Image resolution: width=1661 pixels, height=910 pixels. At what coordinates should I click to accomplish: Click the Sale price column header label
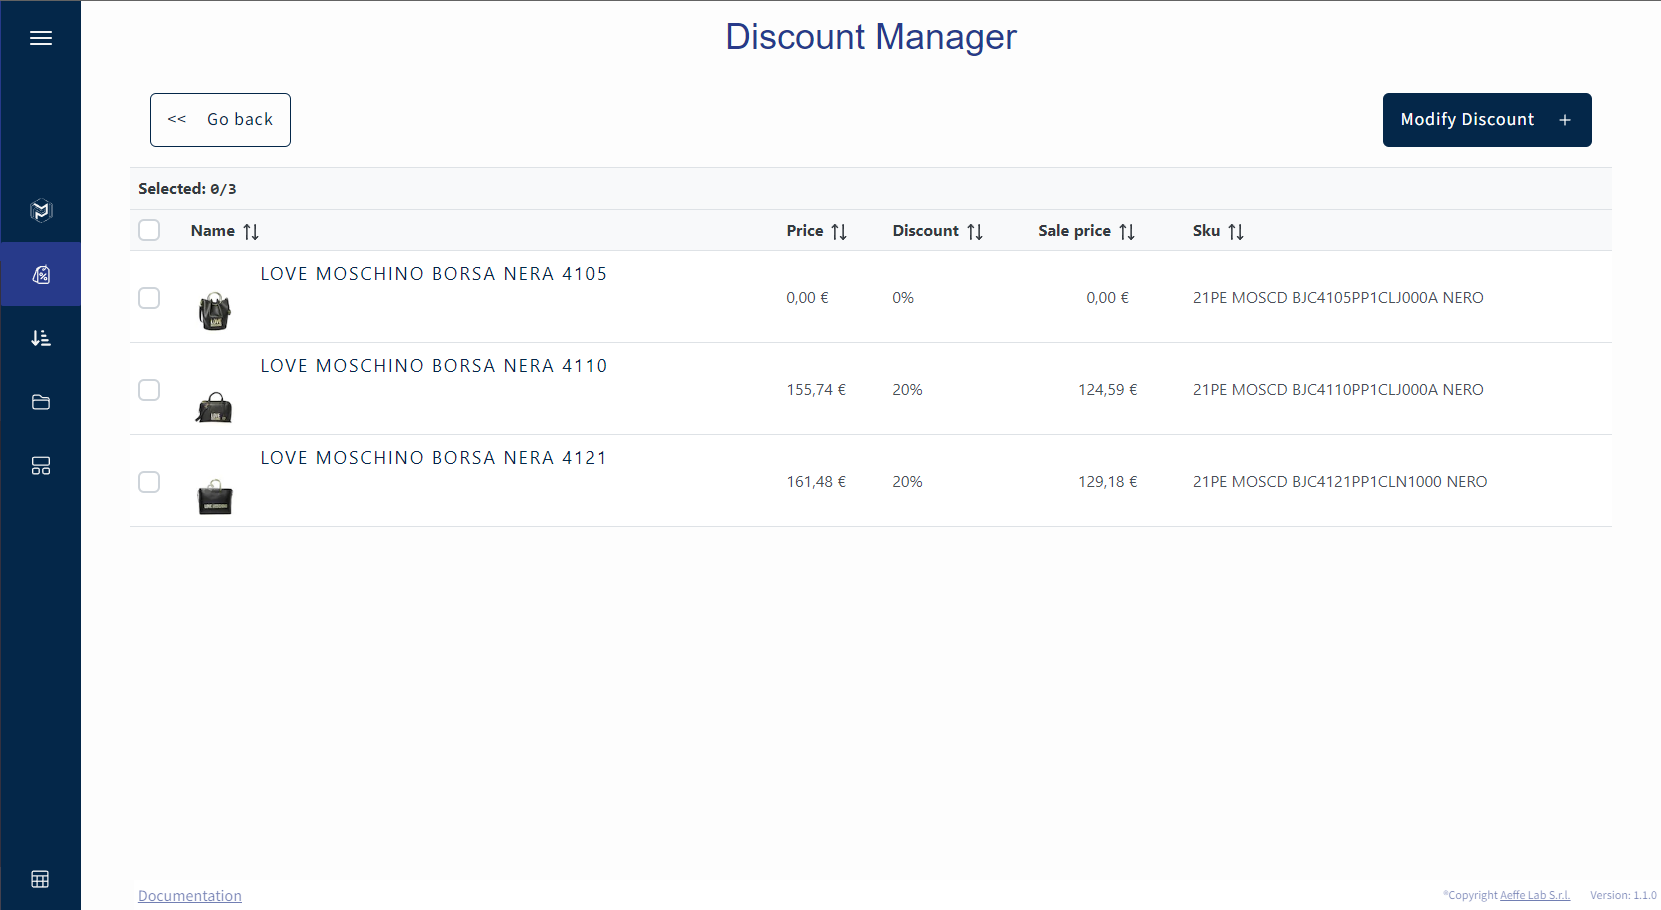[1074, 231]
